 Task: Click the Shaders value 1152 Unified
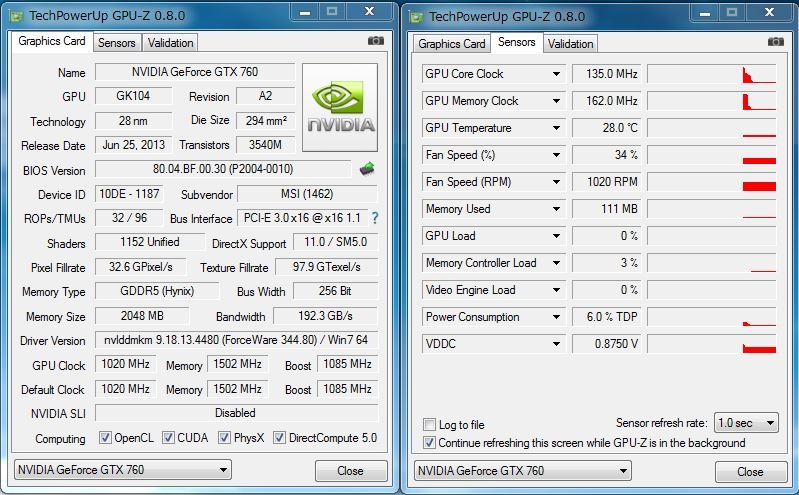click(x=150, y=242)
